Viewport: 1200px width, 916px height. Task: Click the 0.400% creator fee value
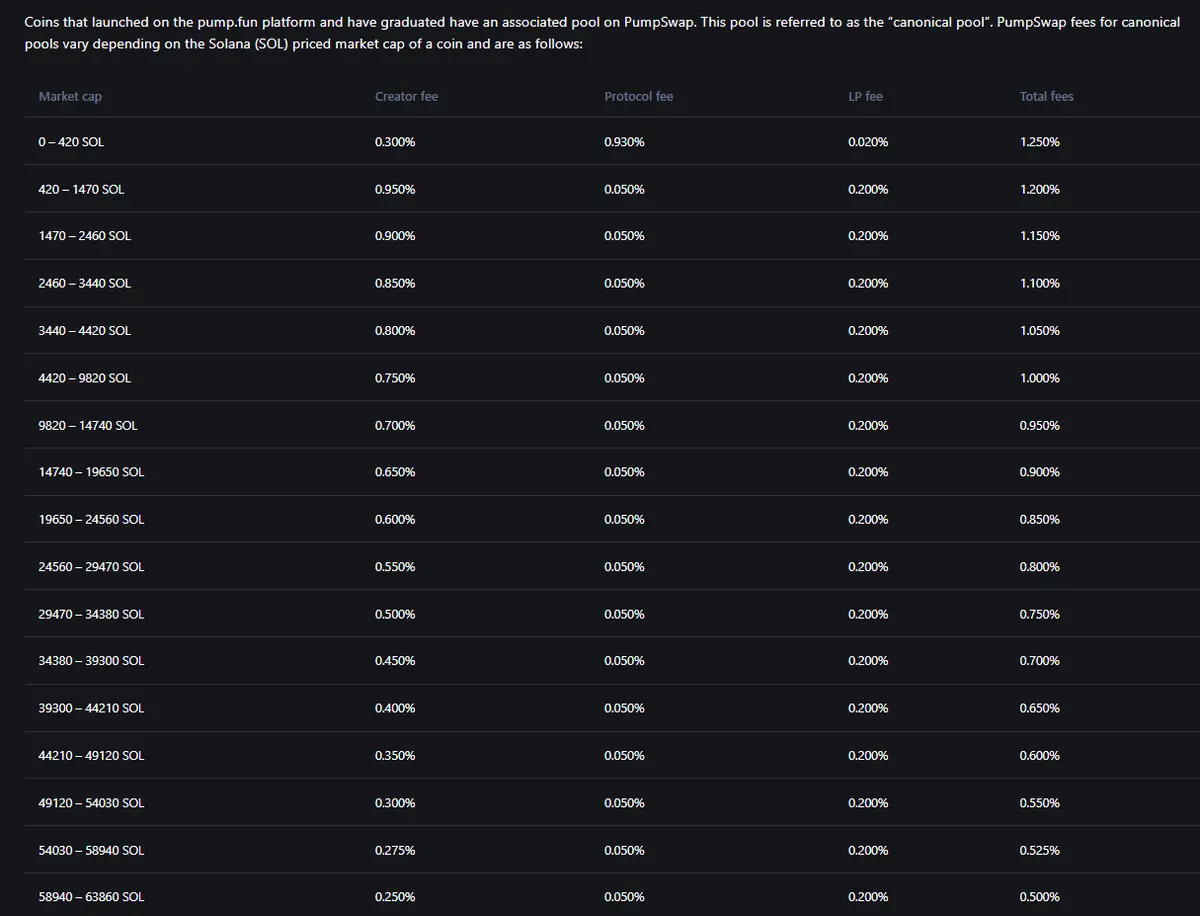(x=395, y=708)
